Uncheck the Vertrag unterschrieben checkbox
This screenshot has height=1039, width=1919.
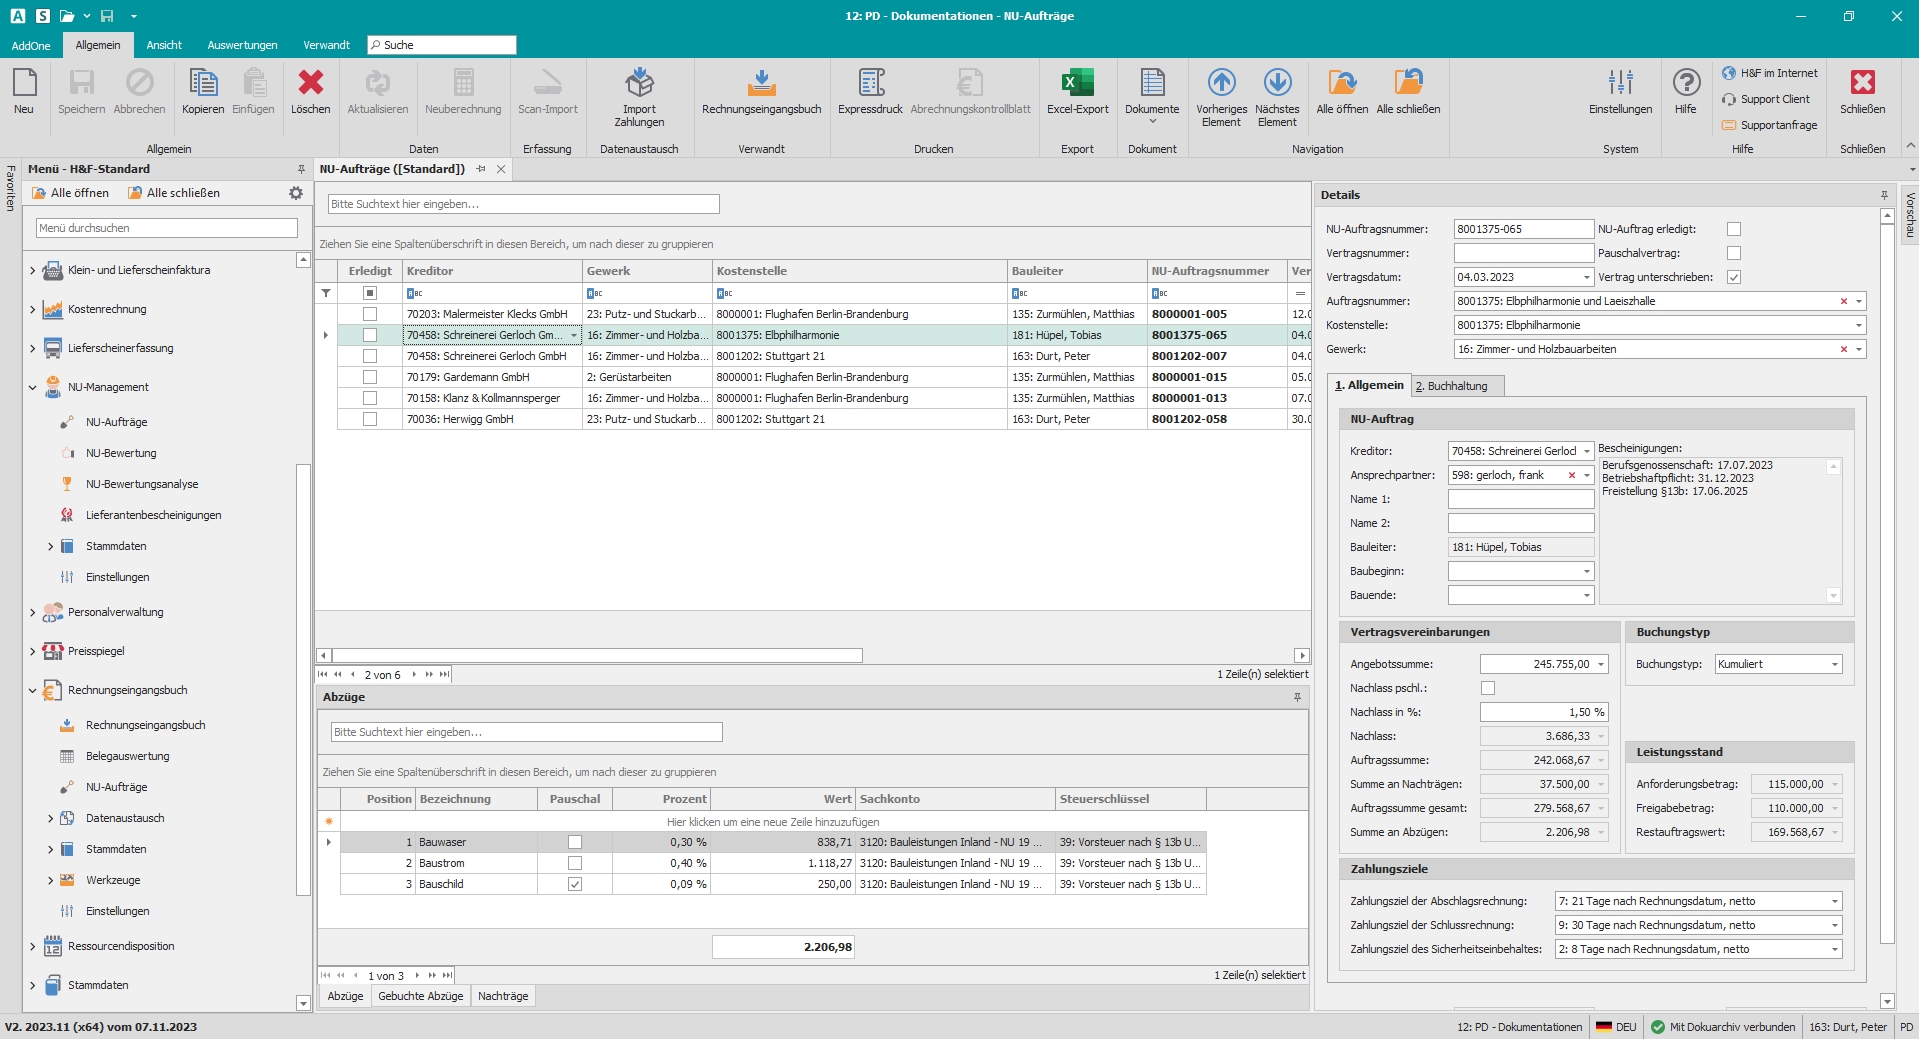[x=1734, y=277]
